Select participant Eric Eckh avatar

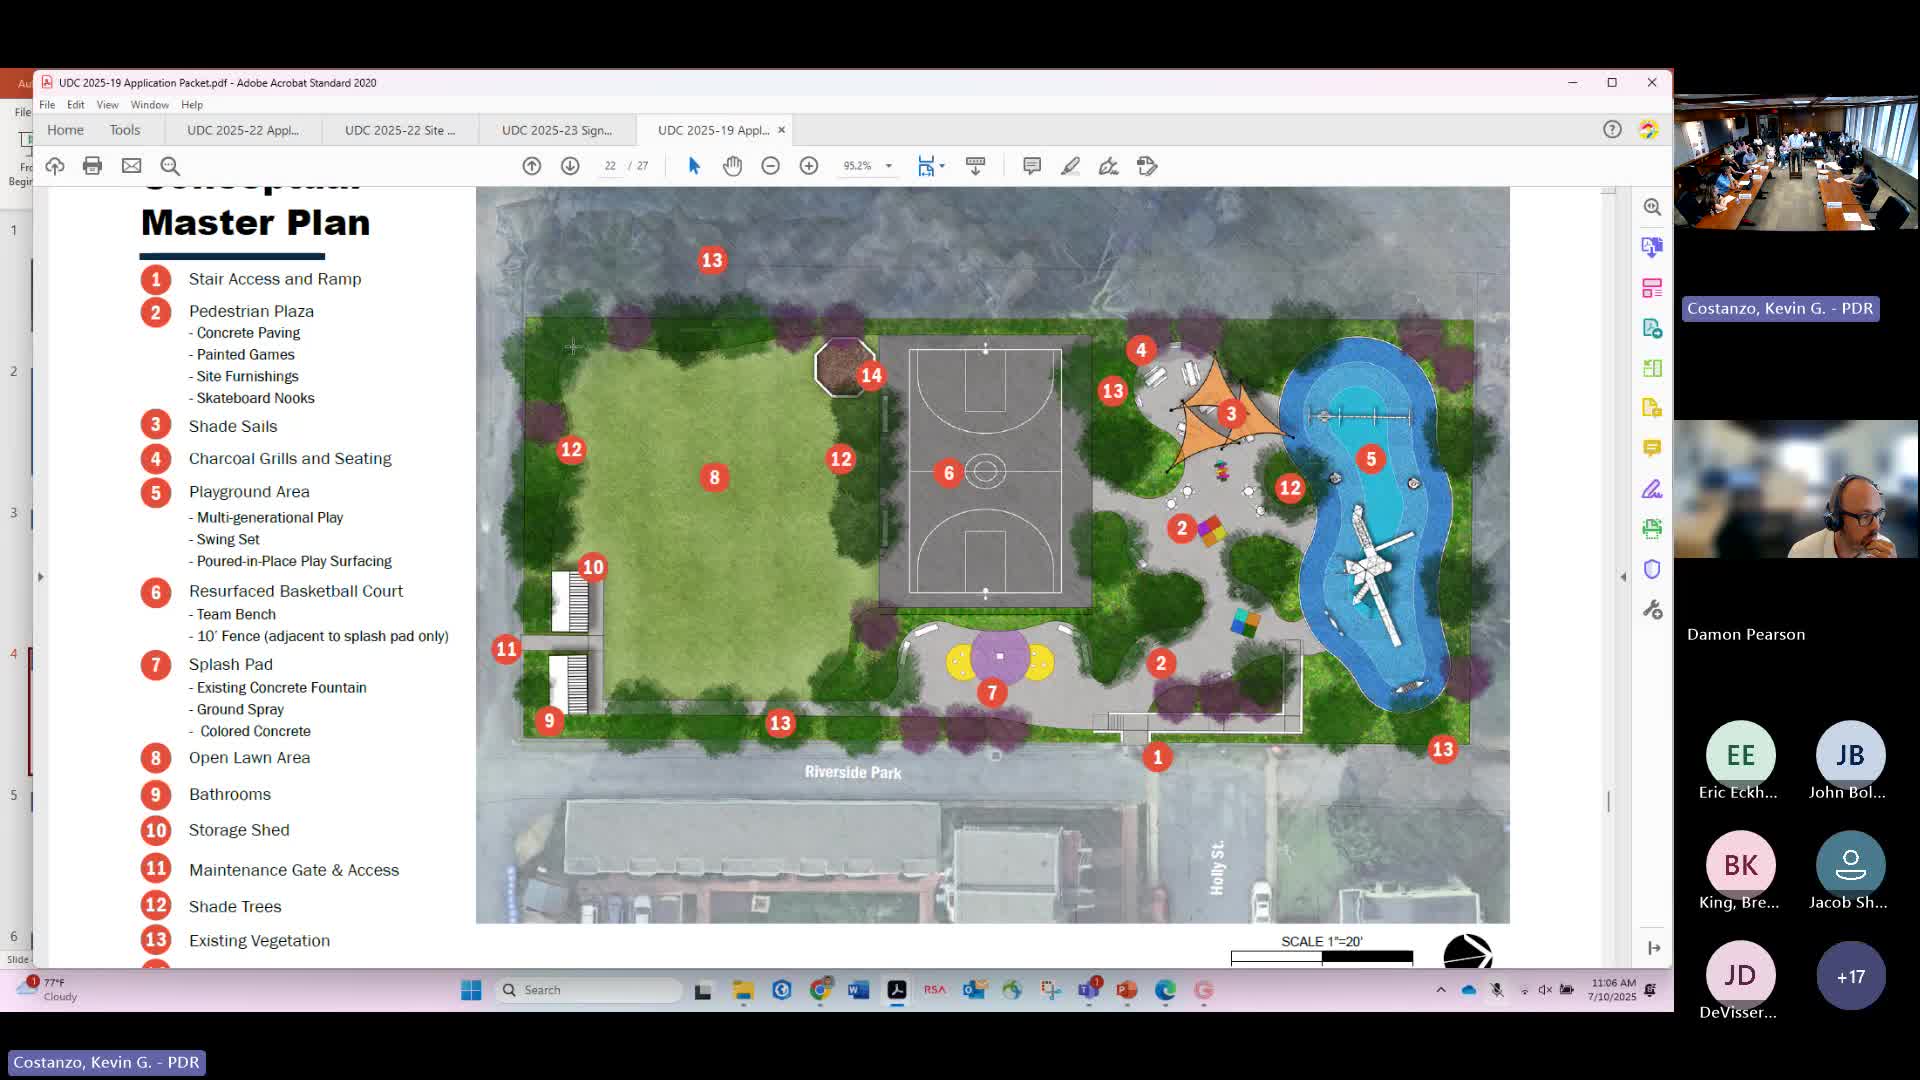tap(1740, 755)
